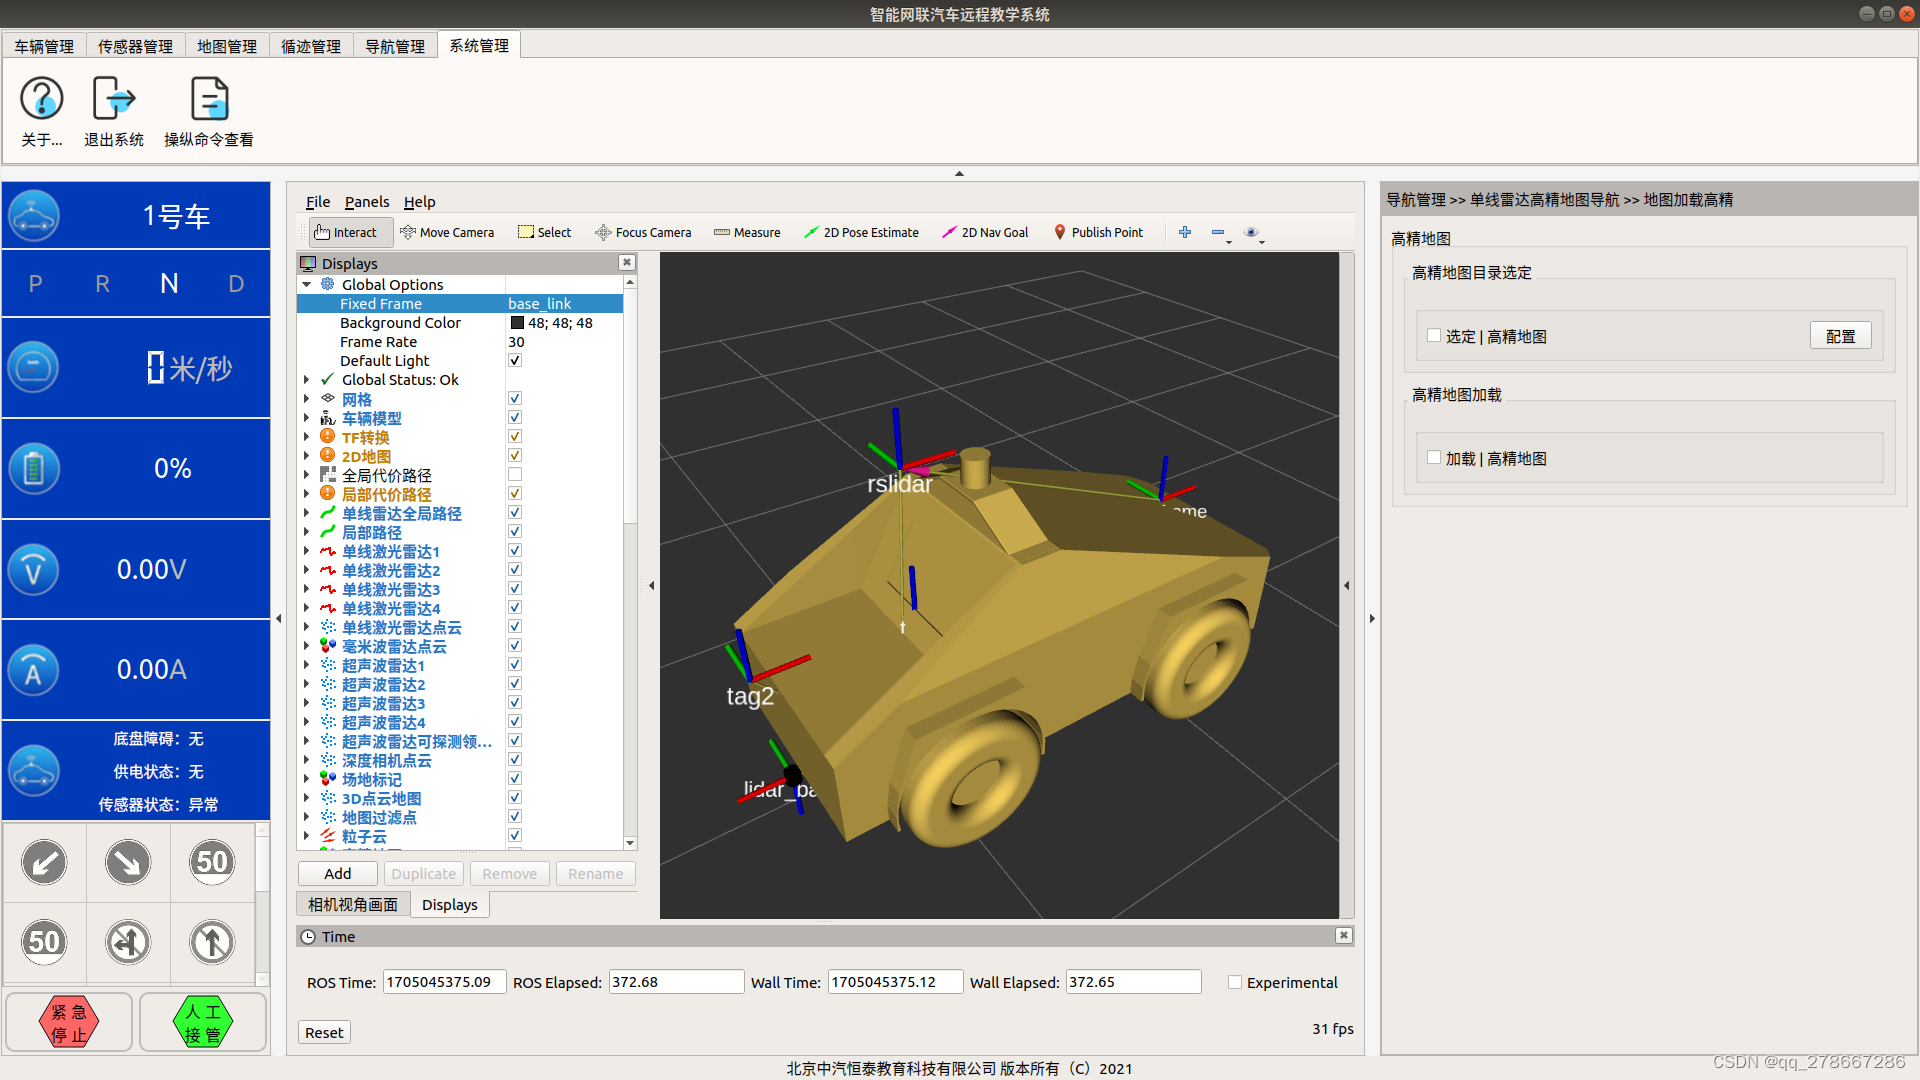
Task: Click the Publish Point tool
Action: click(x=1097, y=232)
